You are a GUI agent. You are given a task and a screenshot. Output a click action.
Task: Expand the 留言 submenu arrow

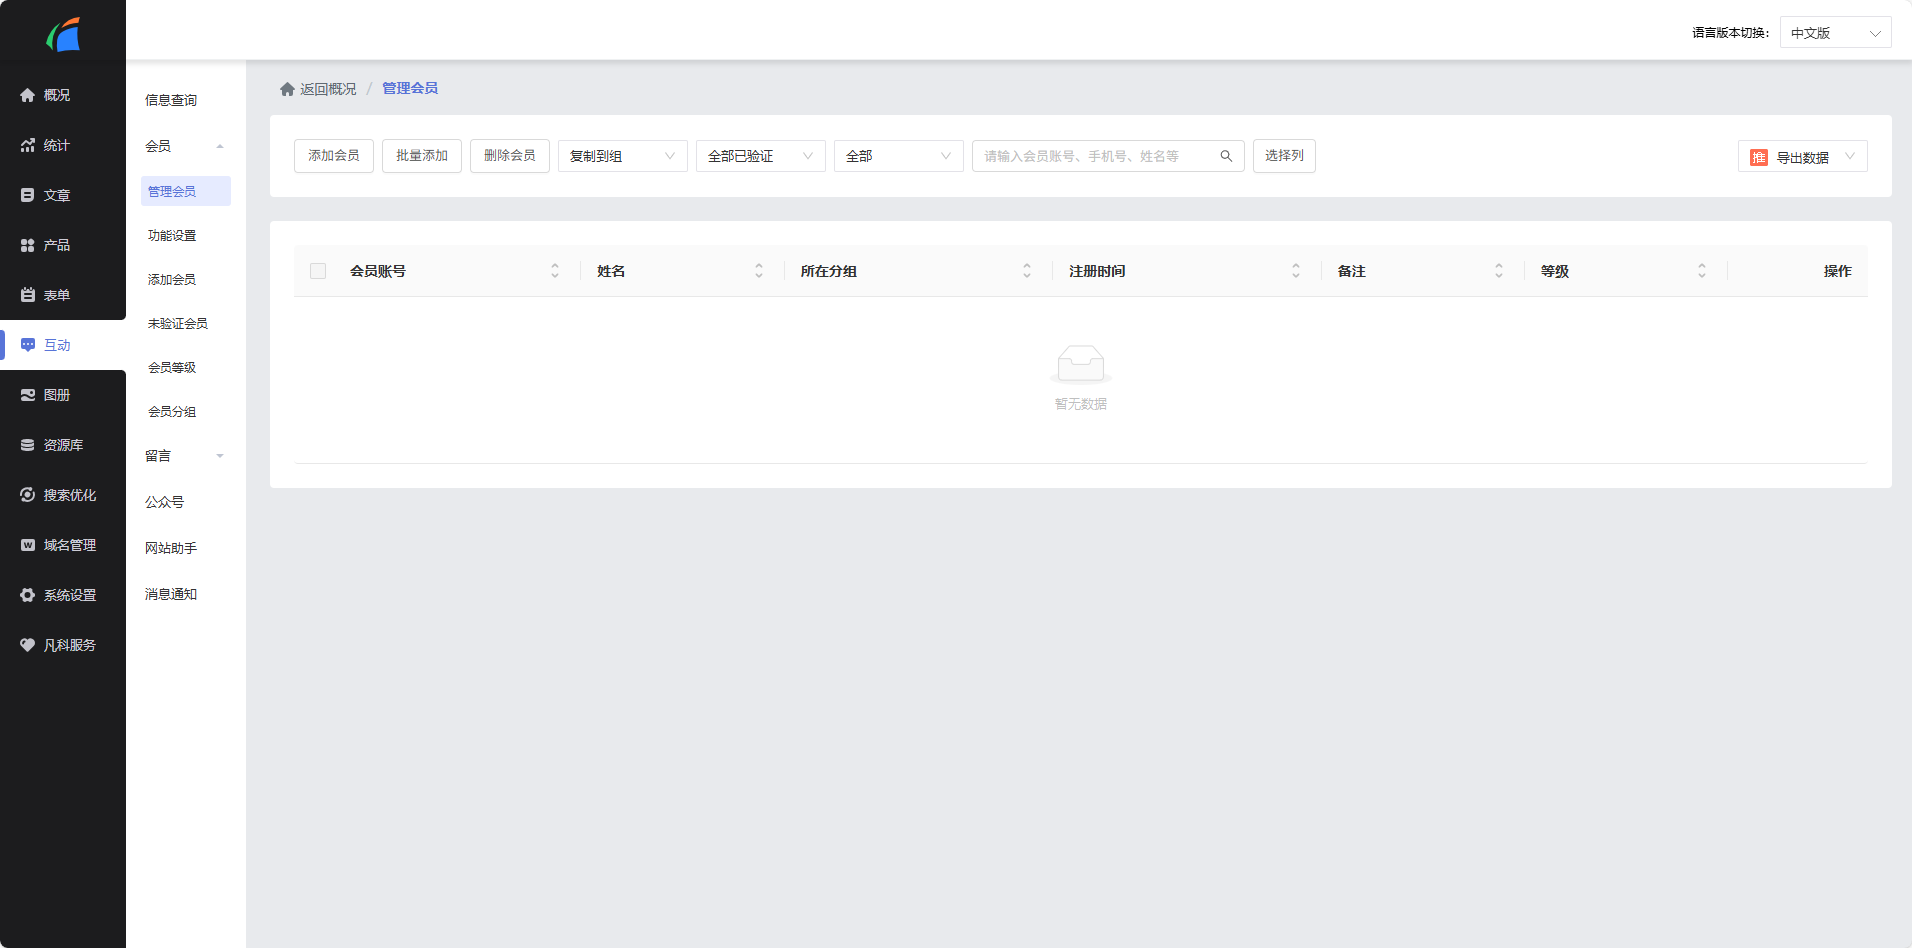[220, 456]
